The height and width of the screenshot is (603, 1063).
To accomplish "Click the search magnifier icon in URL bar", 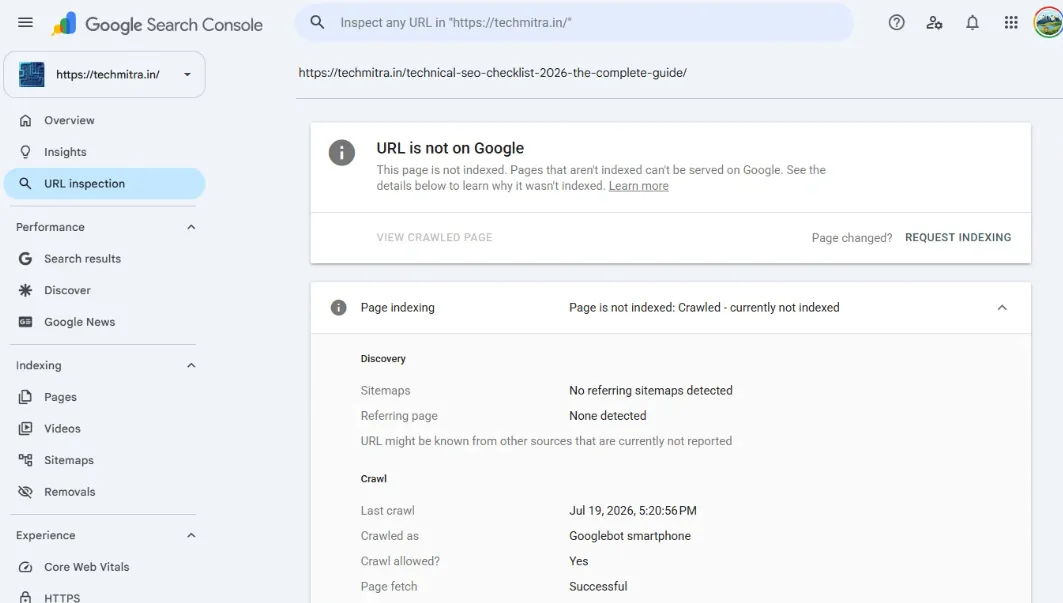I will pos(317,22).
